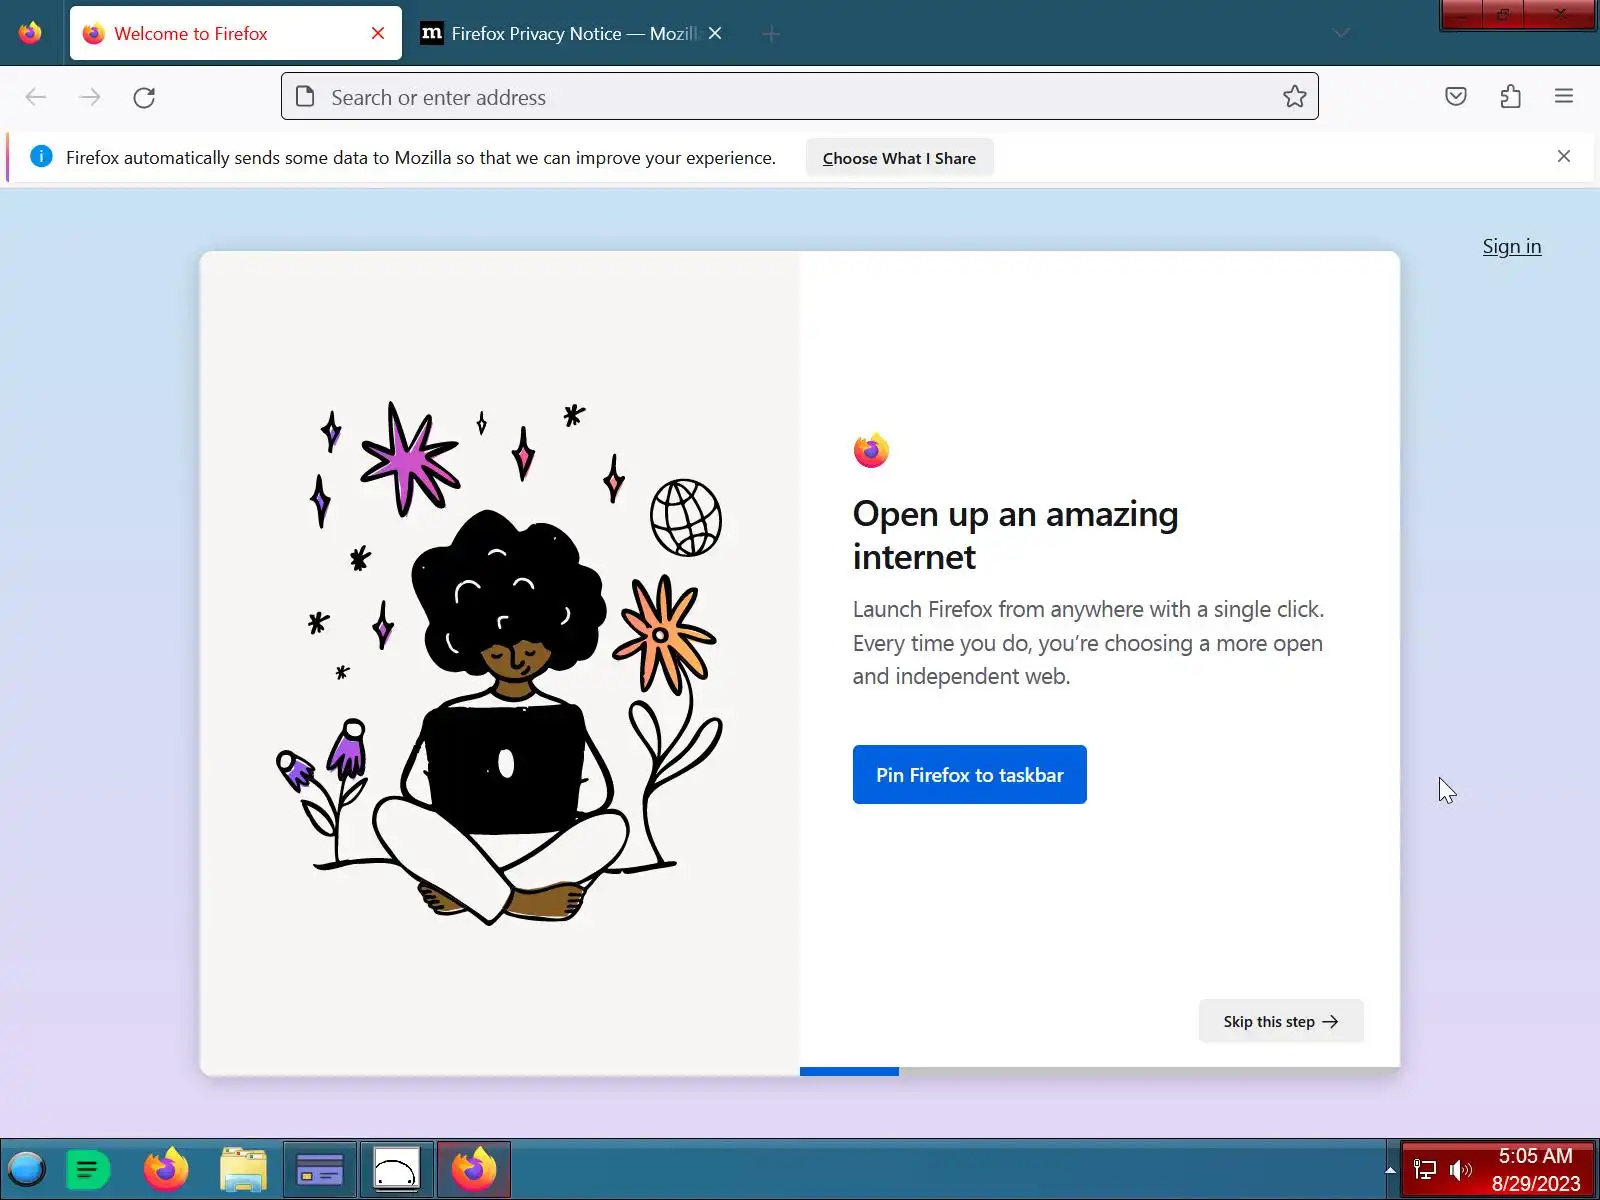Viewport: 1600px width, 1200px height.
Task: Open a new tab with the plus button
Action: click(771, 34)
